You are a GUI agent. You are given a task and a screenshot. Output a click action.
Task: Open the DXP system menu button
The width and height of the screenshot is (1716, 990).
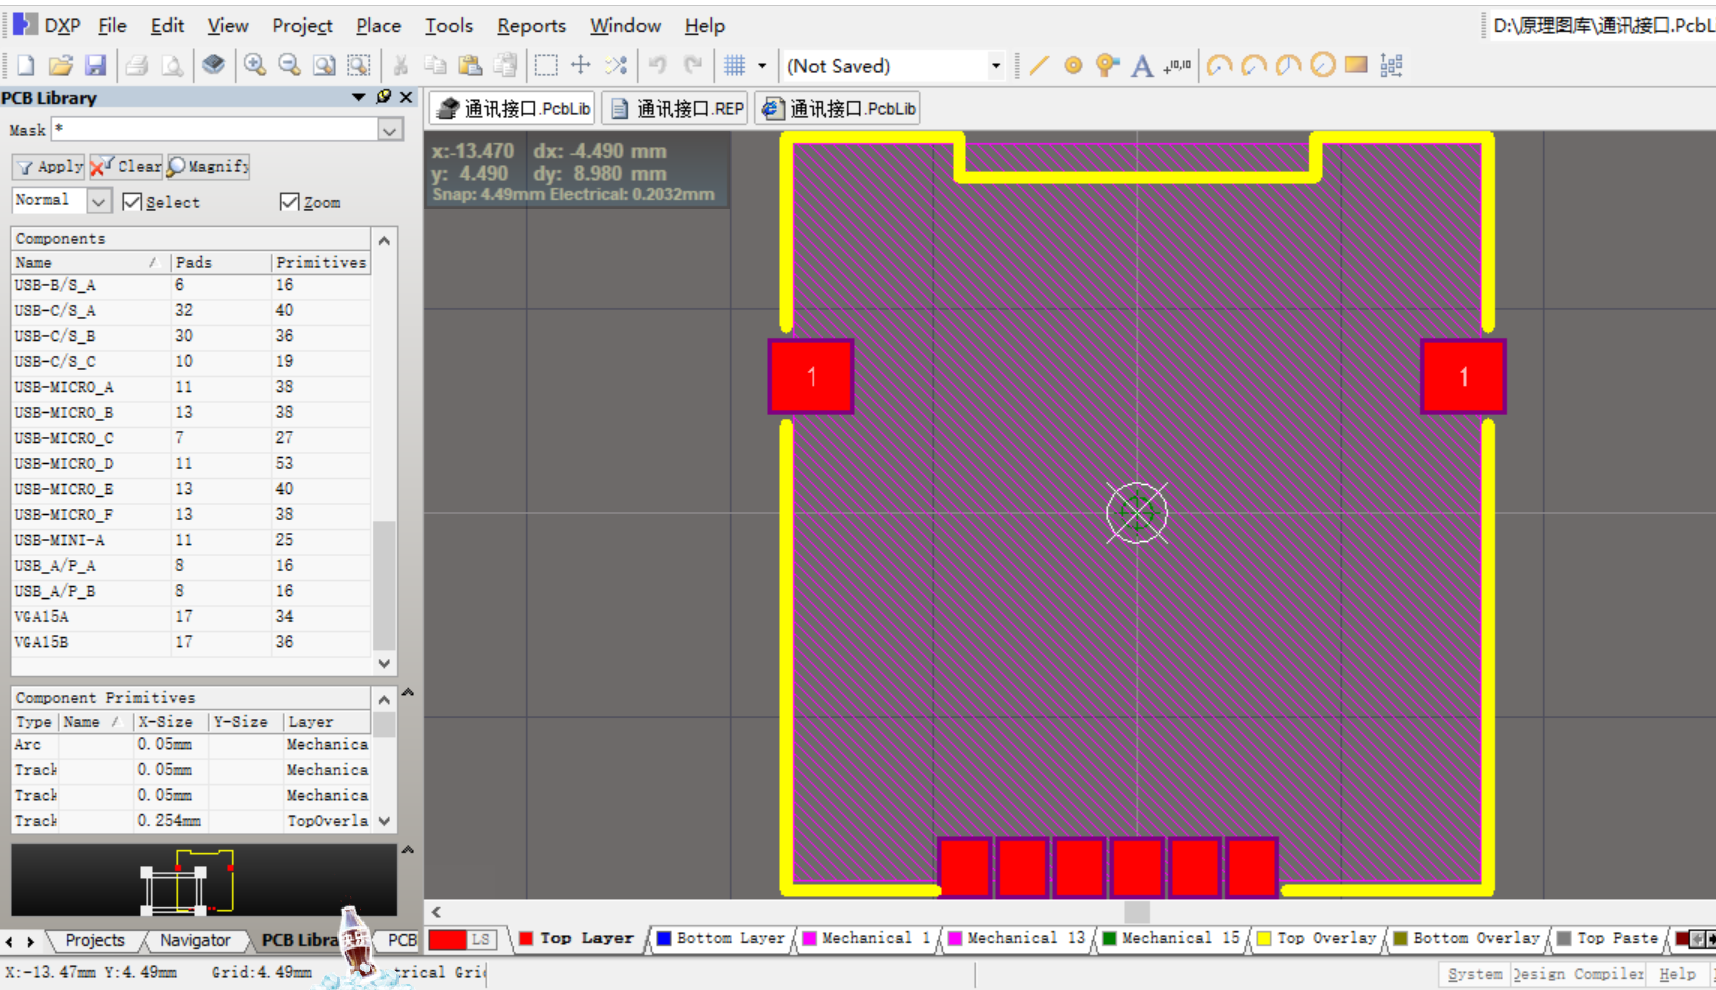tap(49, 25)
